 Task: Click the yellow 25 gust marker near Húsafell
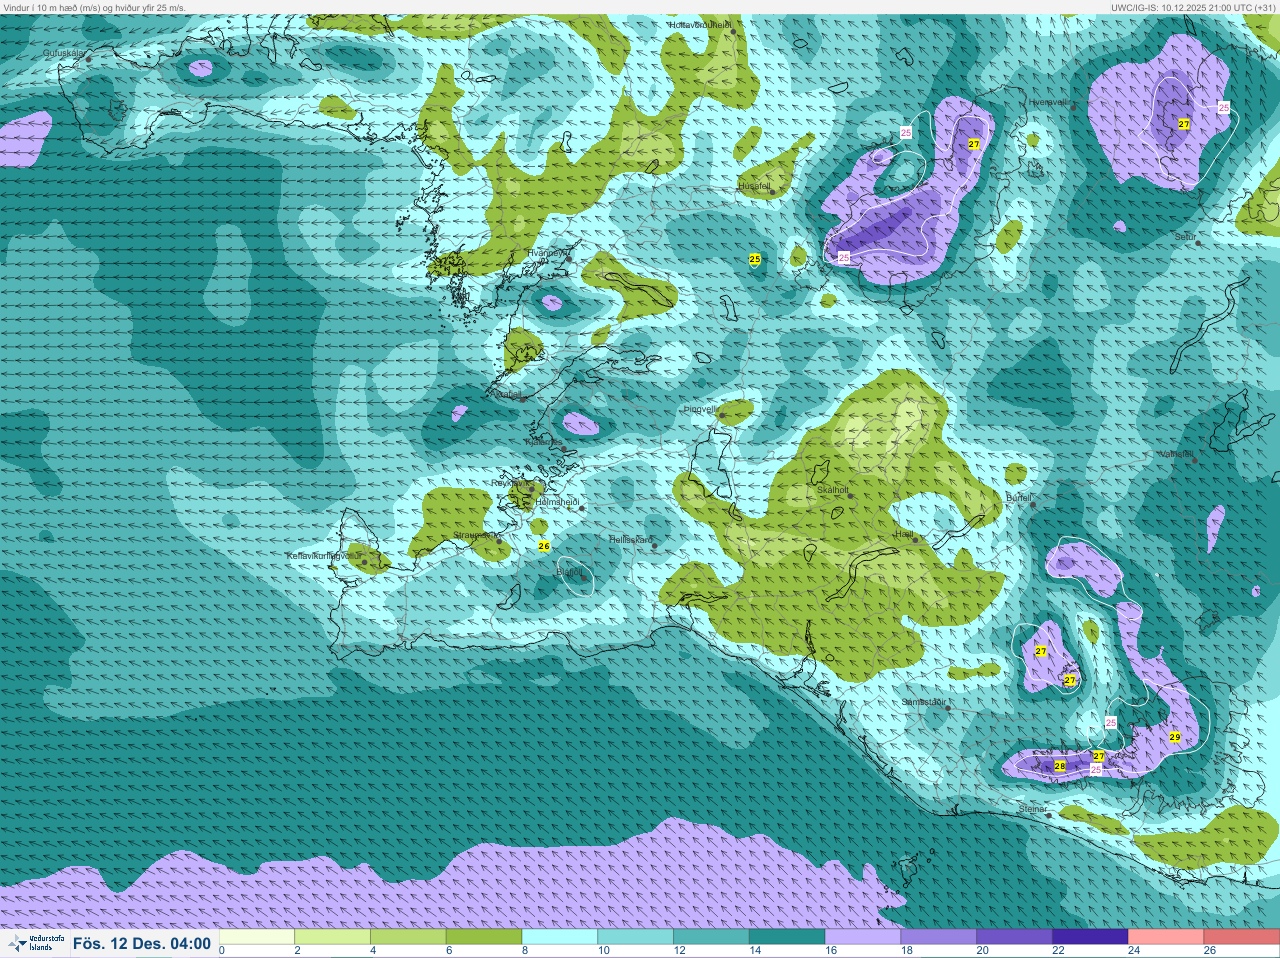(755, 259)
